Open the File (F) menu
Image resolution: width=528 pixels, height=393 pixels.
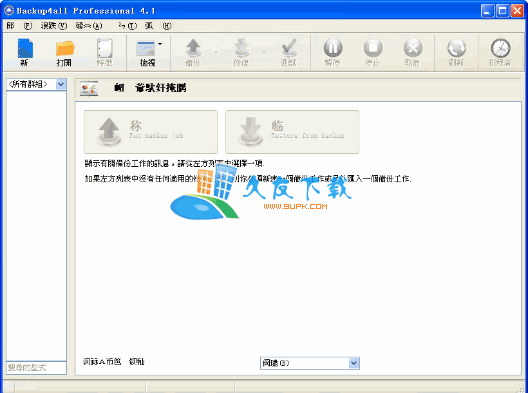pyautogui.click(x=19, y=26)
